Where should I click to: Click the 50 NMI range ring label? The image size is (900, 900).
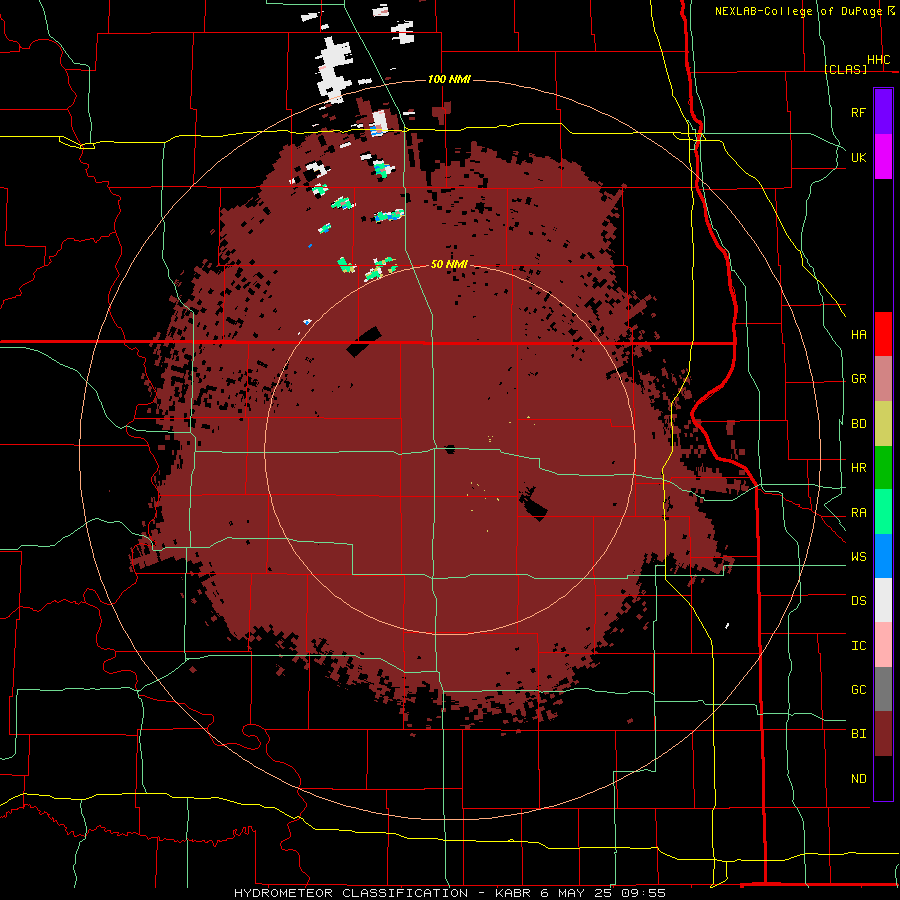[449, 264]
